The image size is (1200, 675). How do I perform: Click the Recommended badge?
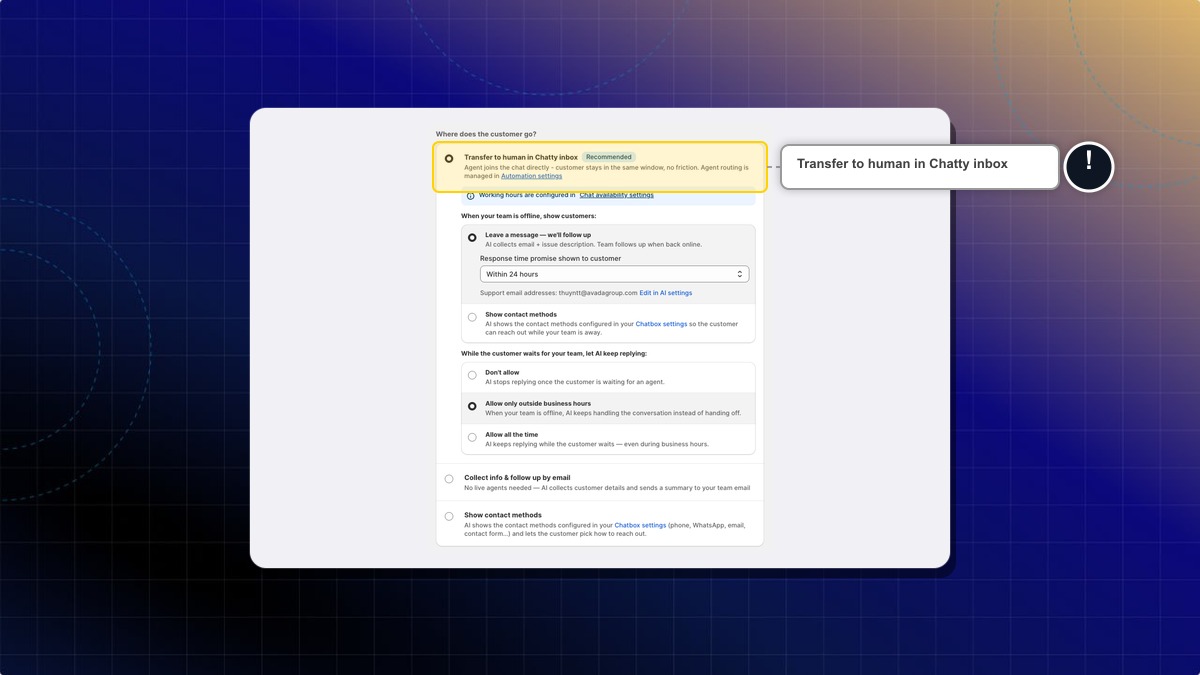(609, 157)
